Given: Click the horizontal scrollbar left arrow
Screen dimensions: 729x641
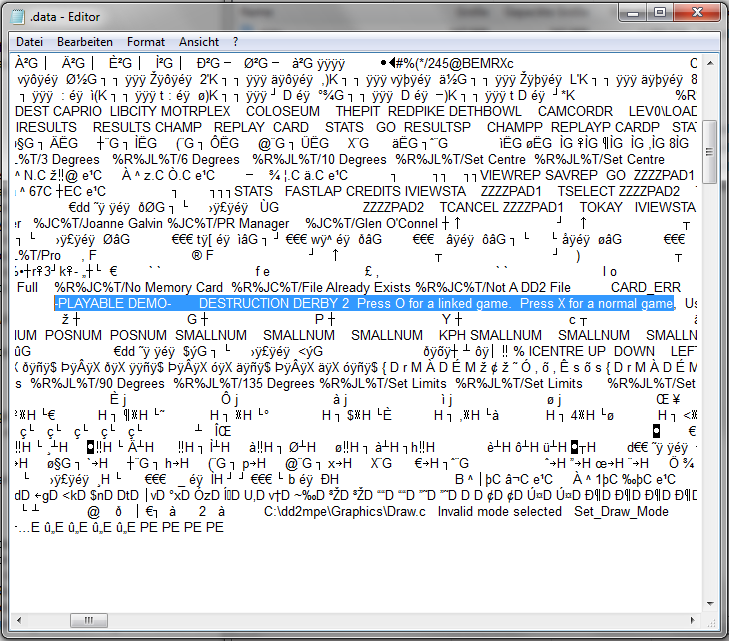Looking at the screenshot, I should [19, 621].
